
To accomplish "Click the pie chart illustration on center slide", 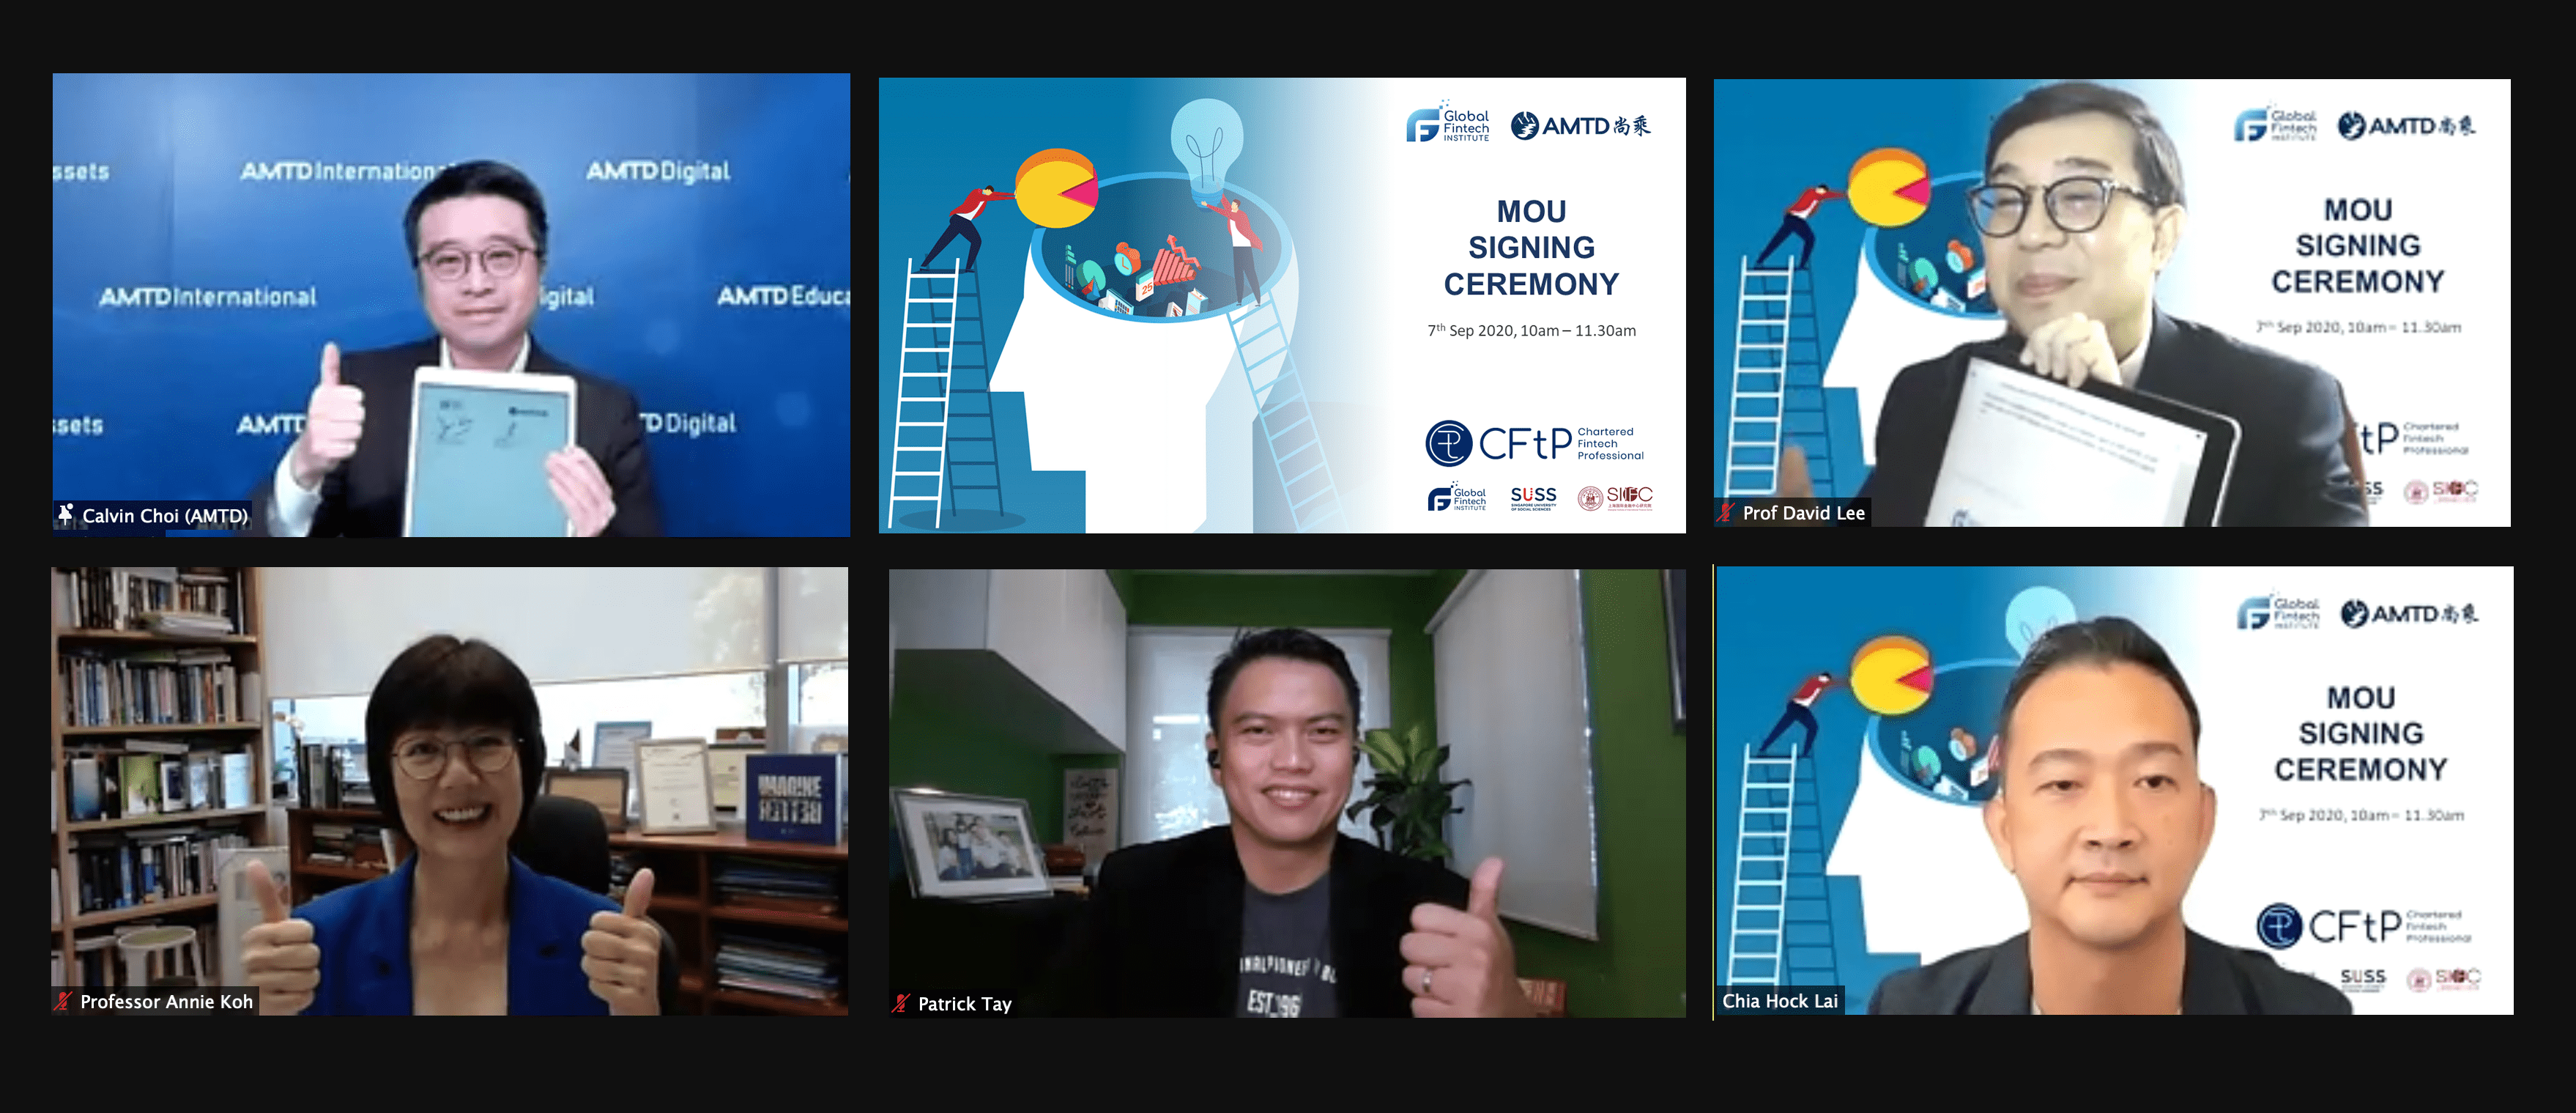I will point(1057,188).
